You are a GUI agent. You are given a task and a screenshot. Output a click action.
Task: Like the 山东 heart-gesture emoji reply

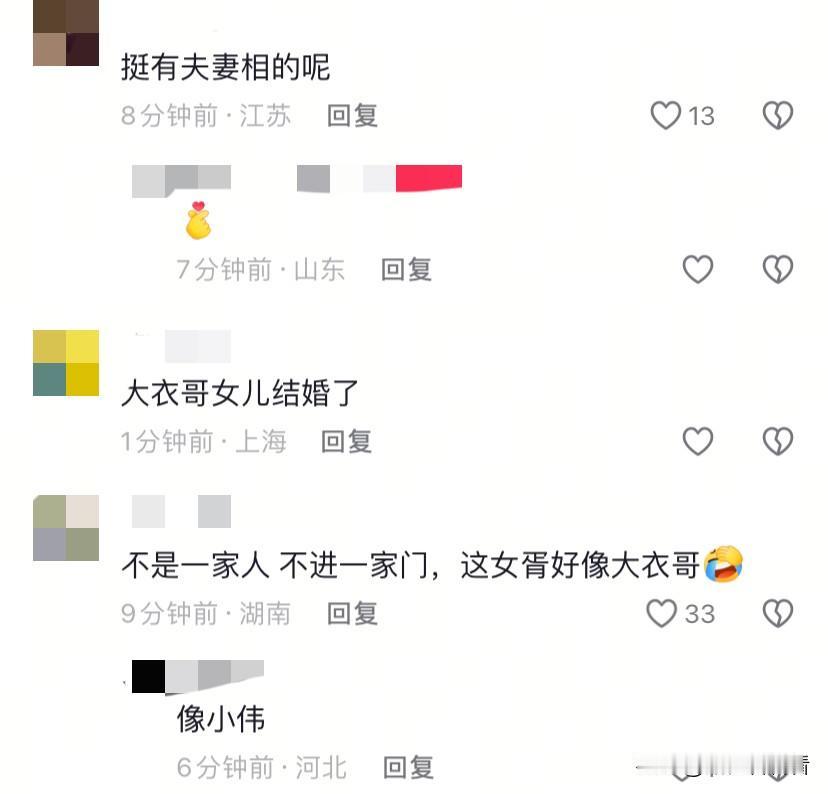point(698,269)
